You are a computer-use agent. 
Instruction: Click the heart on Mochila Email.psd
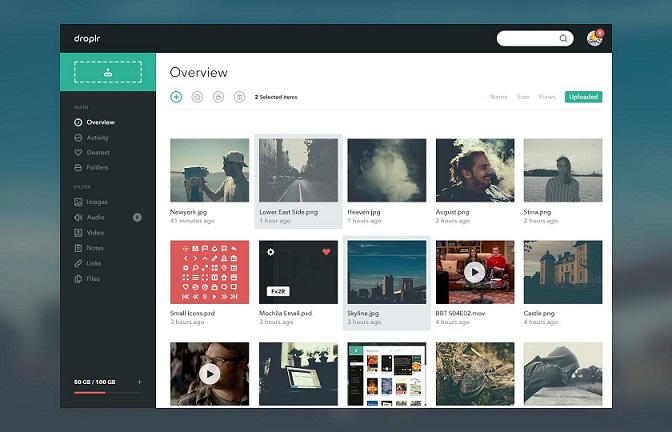coord(326,252)
